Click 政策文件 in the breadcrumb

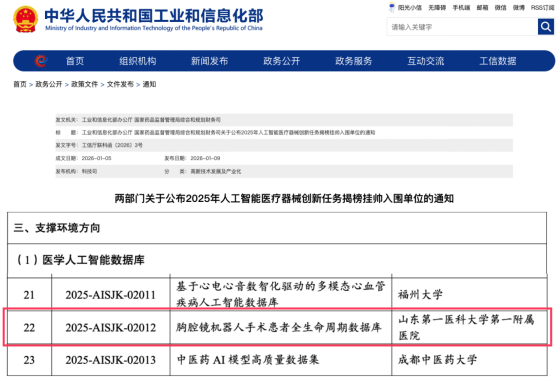(x=85, y=84)
